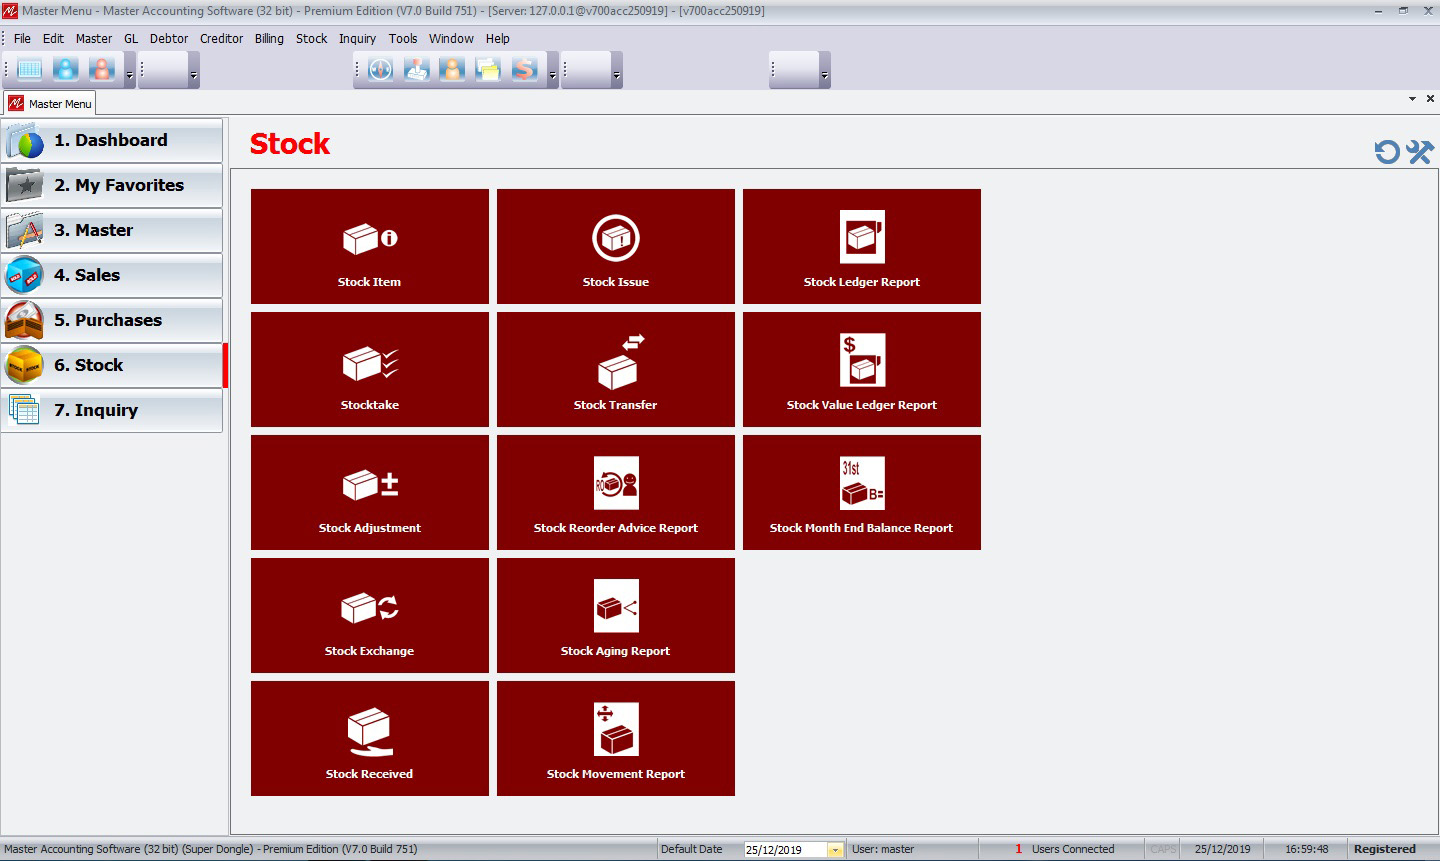Click the 16:59:48 clock in status bar
Viewport: 1440px width, 861px height.
coord(1307,849)
